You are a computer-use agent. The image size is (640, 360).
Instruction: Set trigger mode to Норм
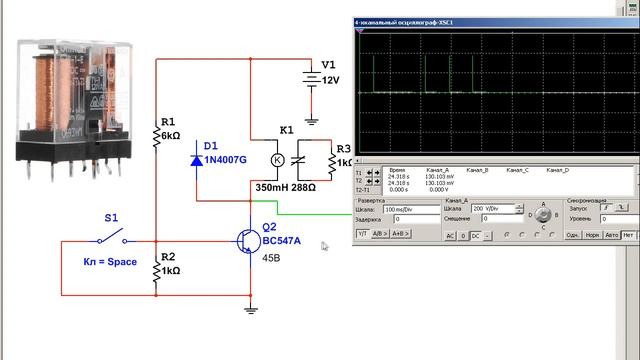pyautogui.click(x=592, y=235)
